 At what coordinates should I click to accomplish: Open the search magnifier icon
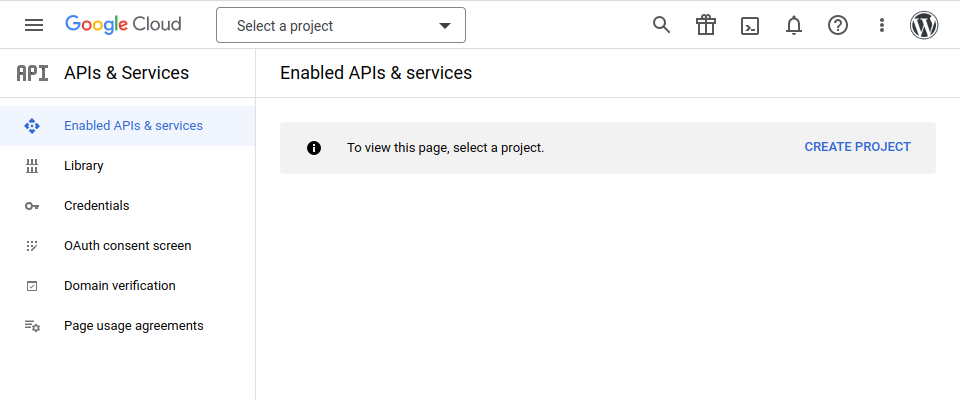[661, 25]
